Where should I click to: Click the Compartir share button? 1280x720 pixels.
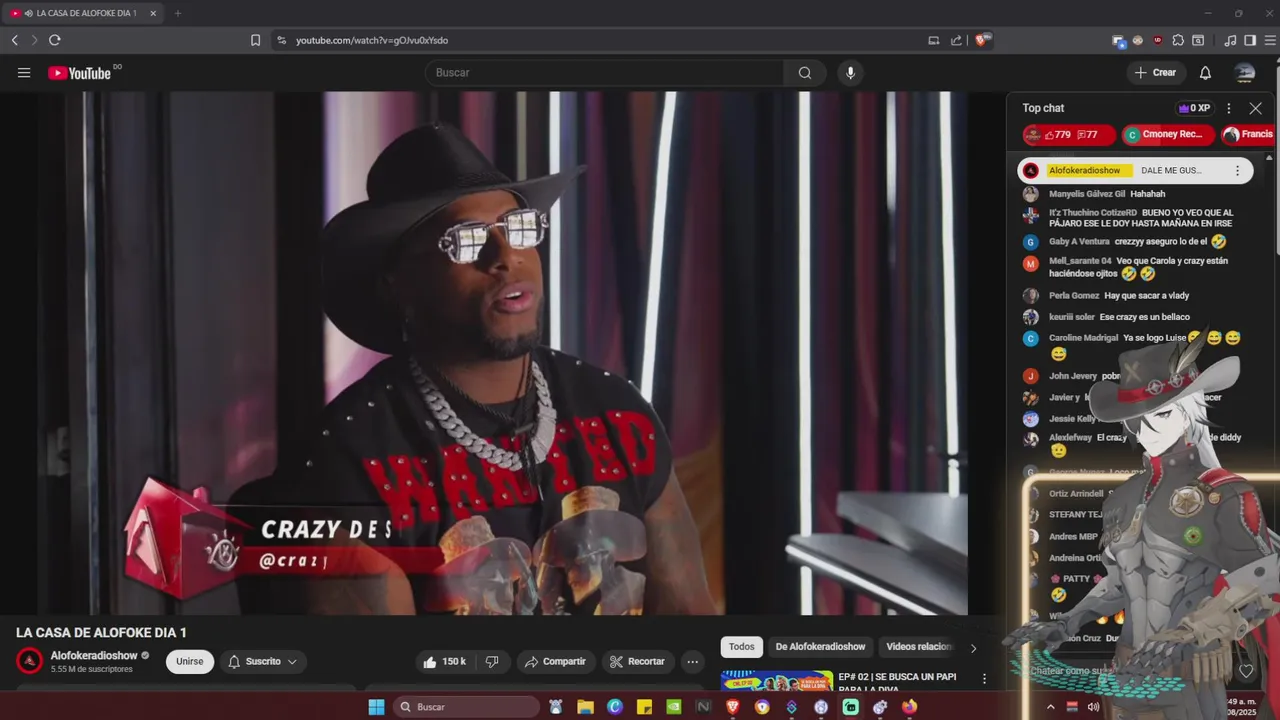[555, 662]
